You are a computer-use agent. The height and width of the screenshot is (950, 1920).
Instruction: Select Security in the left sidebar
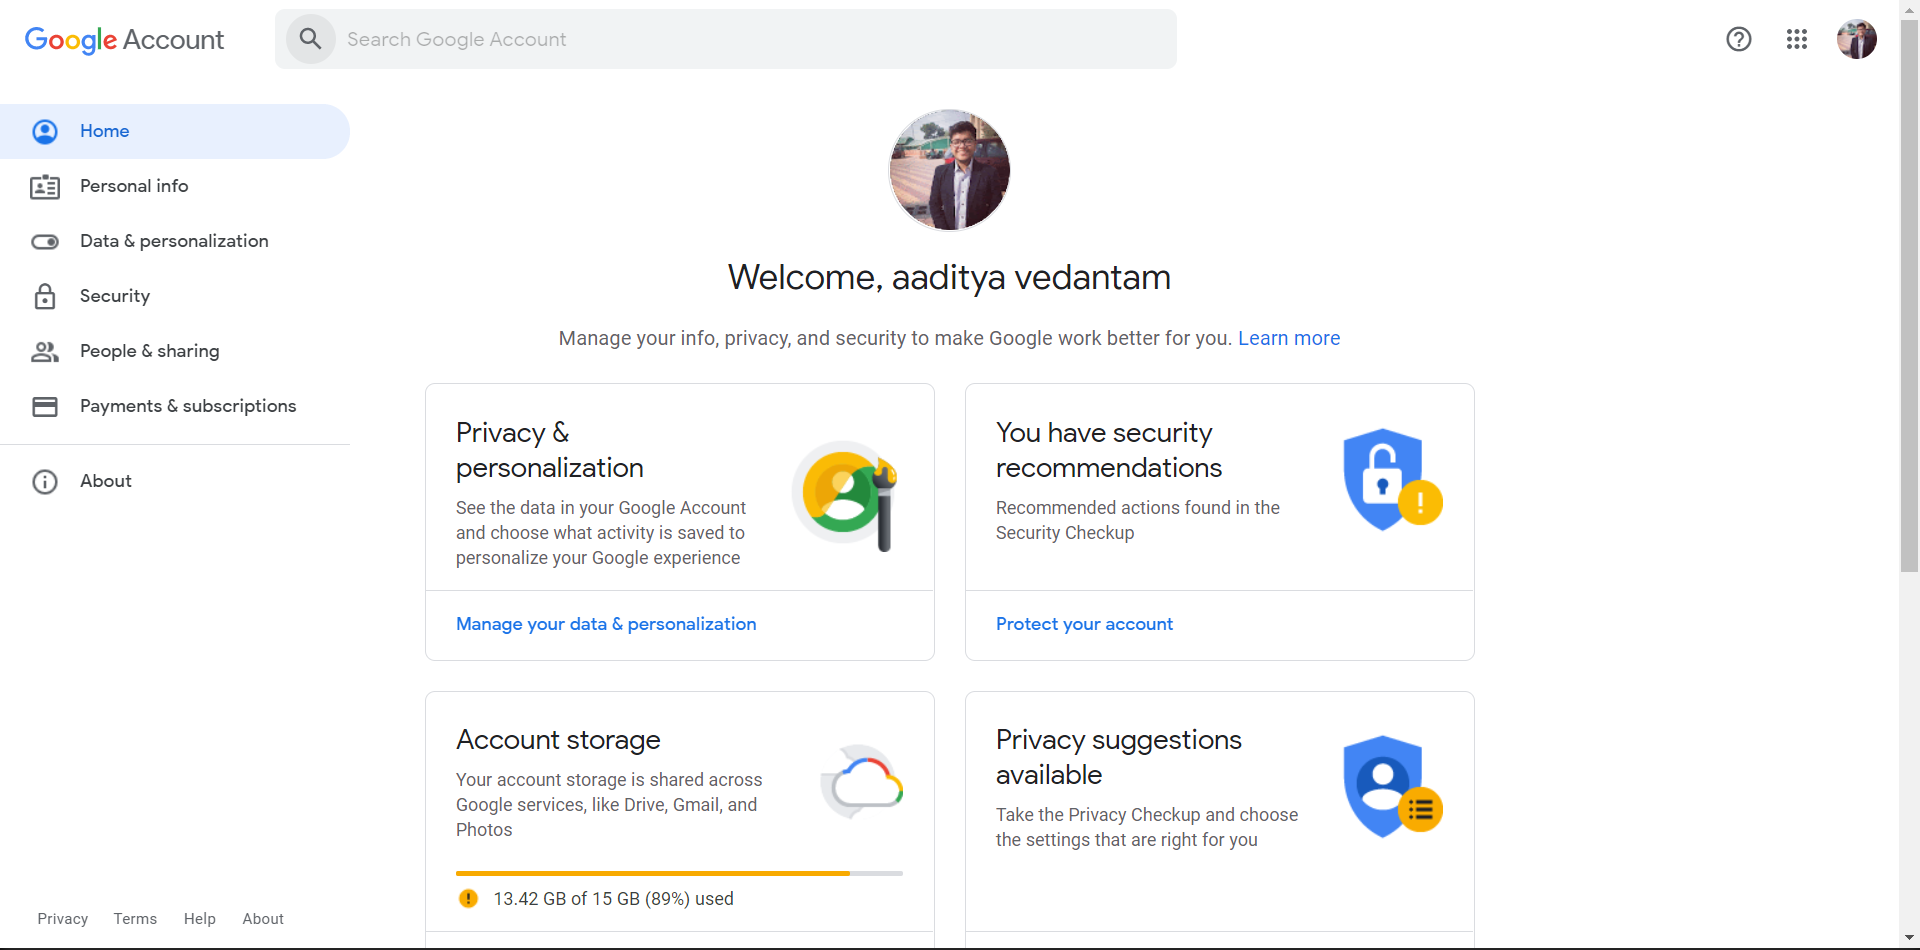[115, 296]
